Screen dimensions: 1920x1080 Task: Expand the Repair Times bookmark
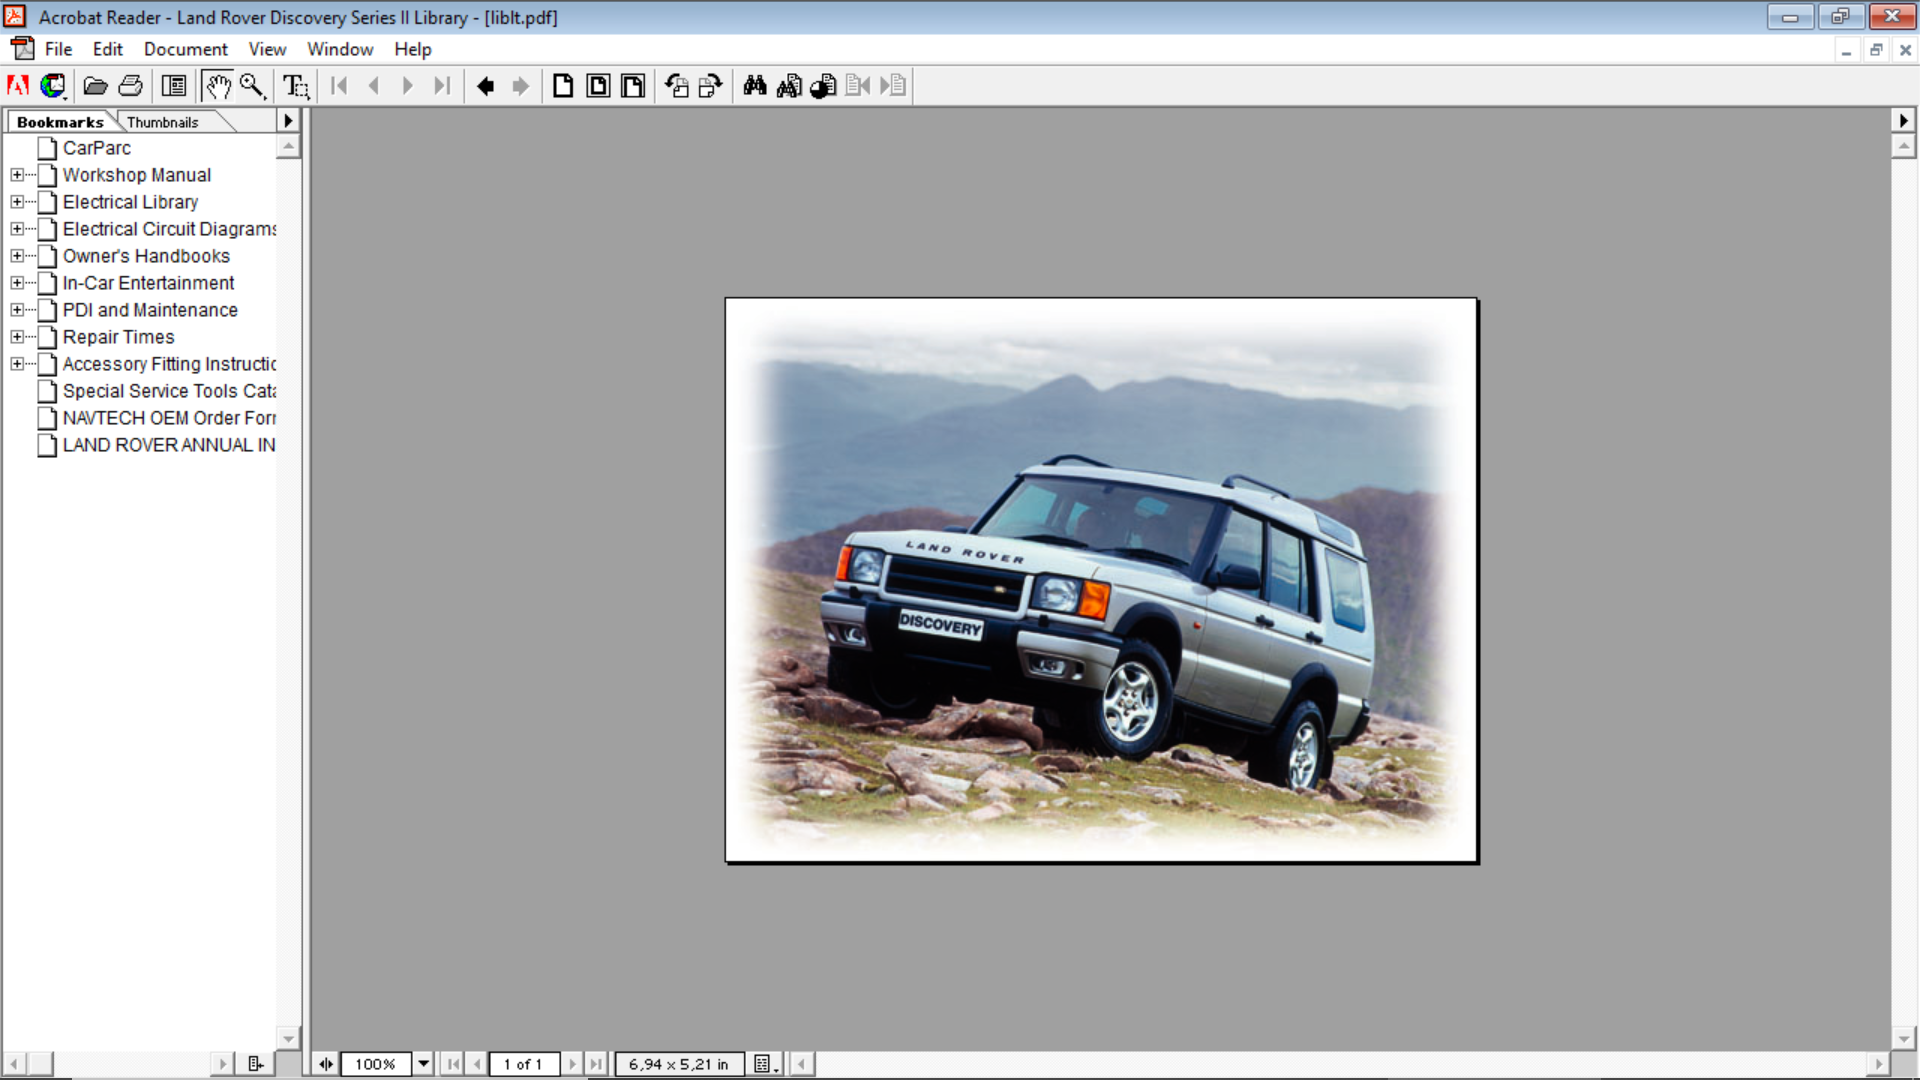(17, 337)
